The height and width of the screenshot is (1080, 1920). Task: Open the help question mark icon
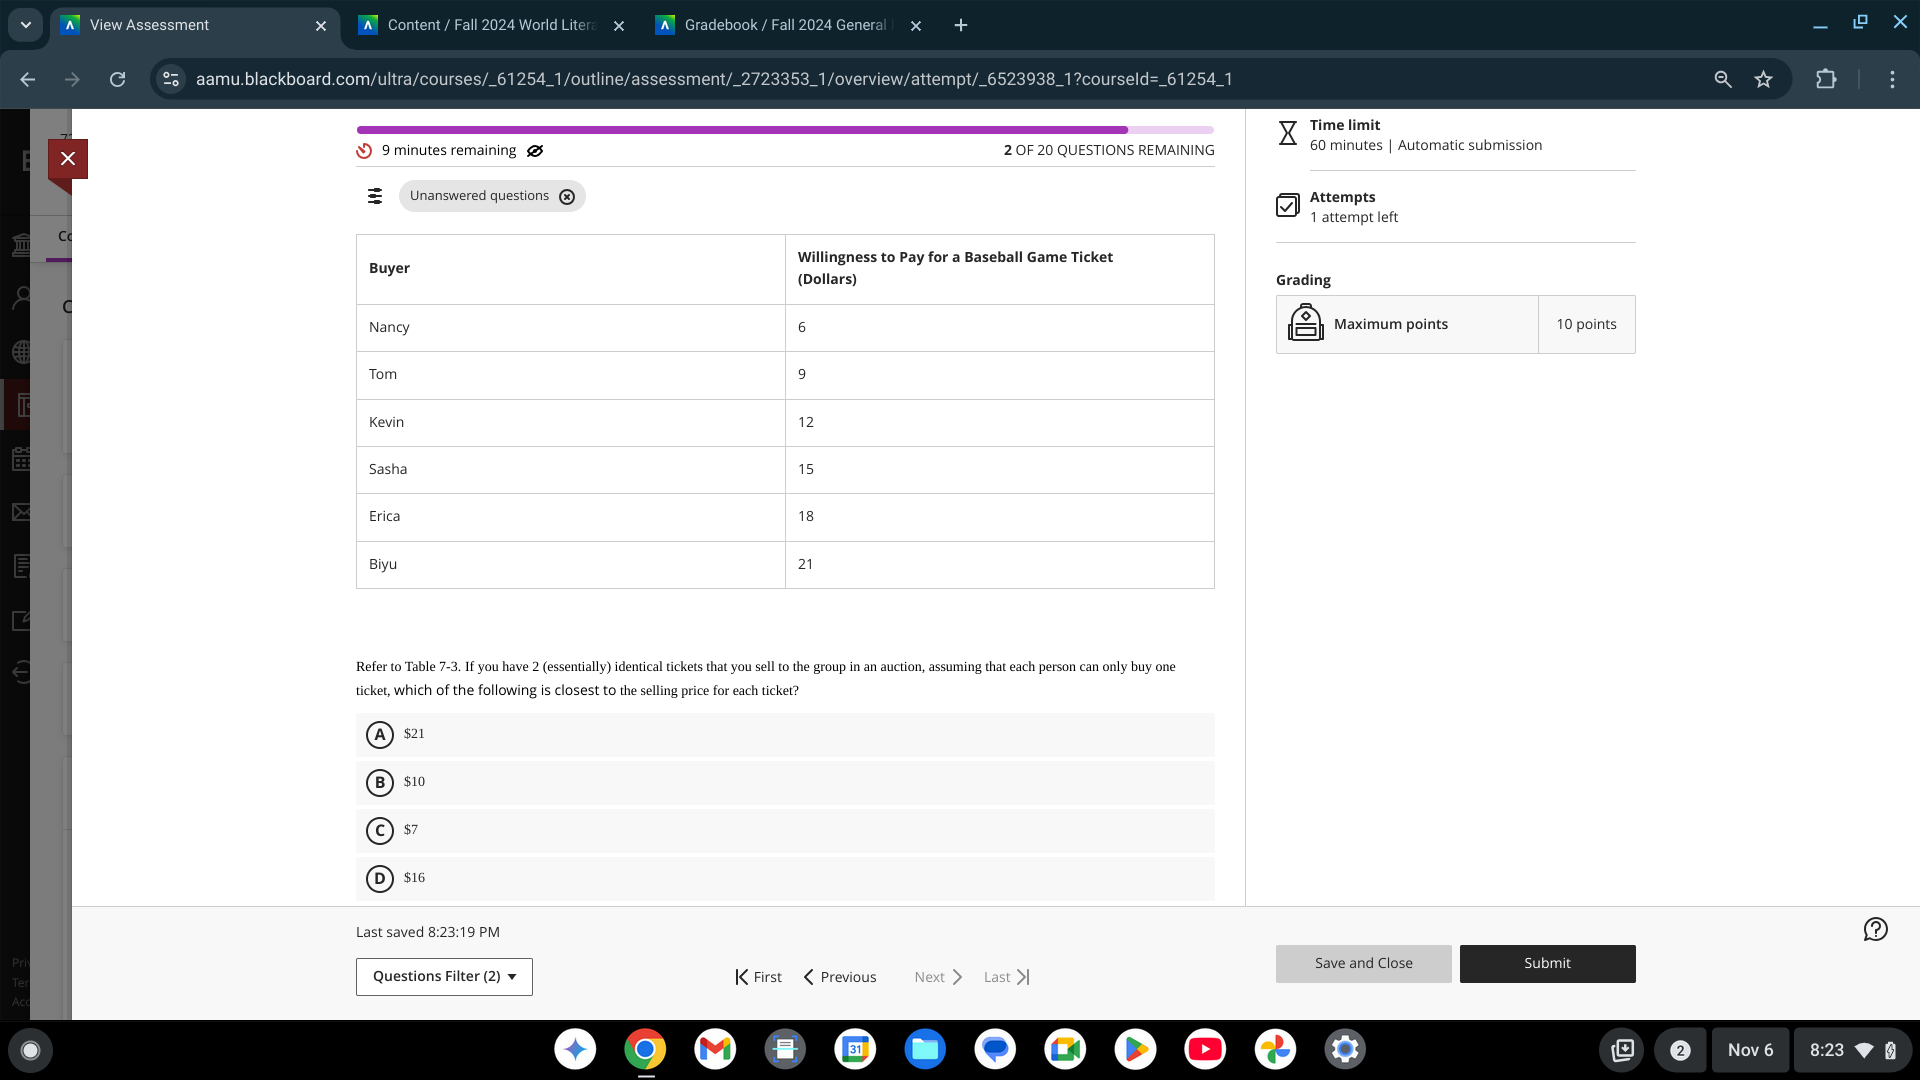(1875, 929)
